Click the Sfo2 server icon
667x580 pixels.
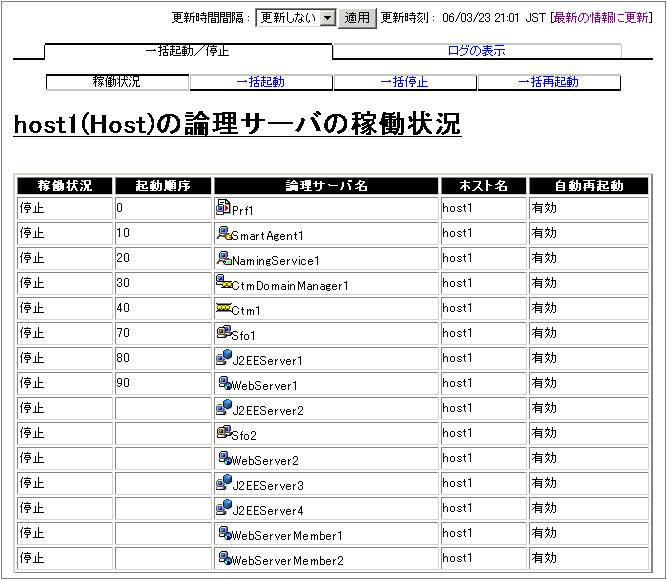pyautogui.click(x=224, y=432)
